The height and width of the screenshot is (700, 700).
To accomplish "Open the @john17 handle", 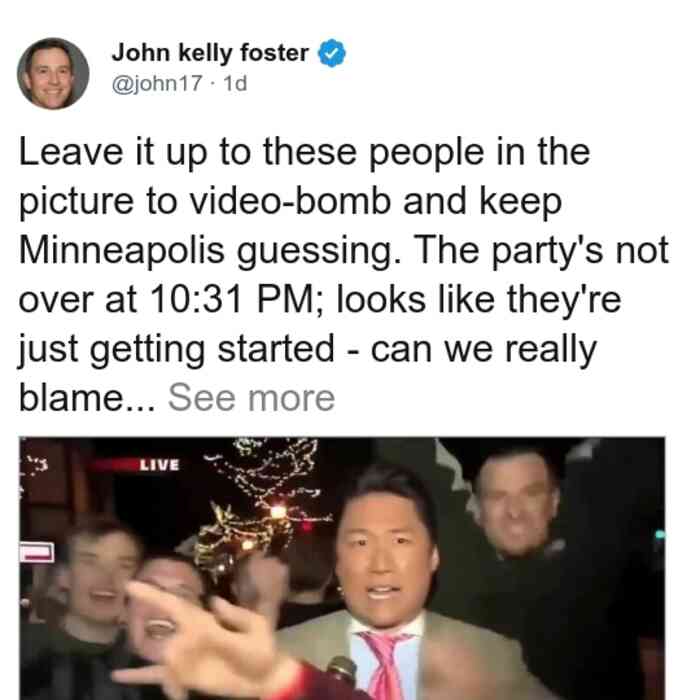I will click(x=157, y=83).
